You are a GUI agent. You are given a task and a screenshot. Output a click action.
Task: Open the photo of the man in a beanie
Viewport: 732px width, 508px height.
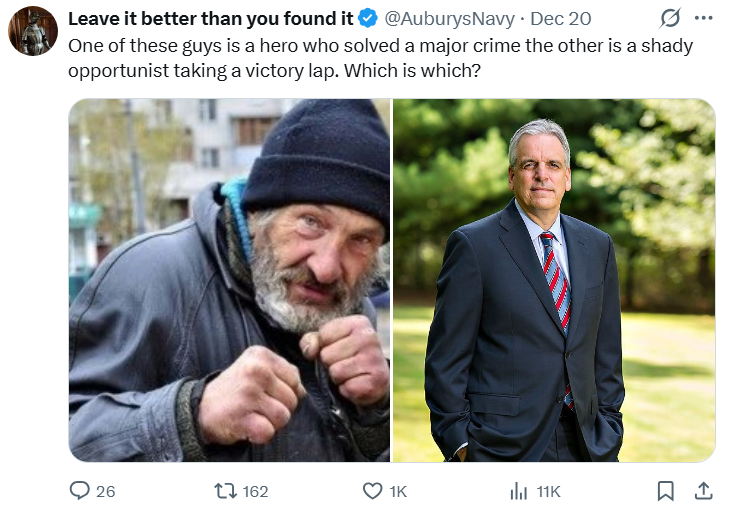(229, 280)
